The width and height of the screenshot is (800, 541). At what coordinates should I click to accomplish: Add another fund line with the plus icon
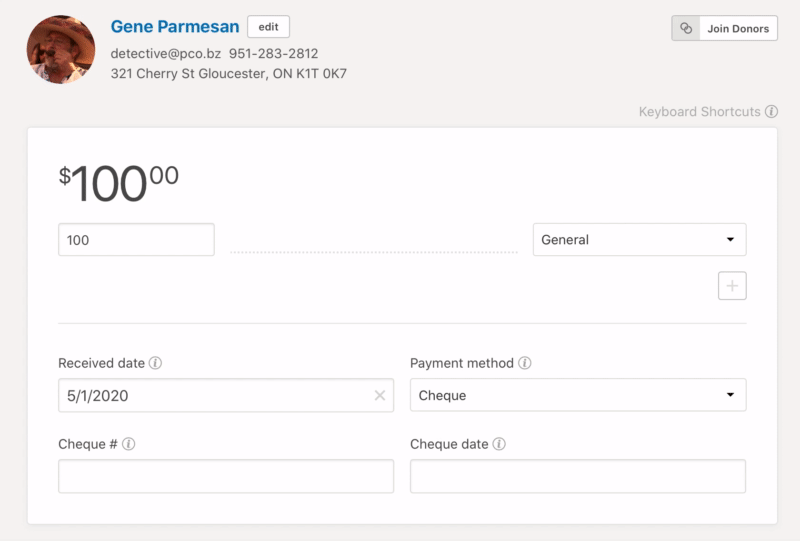[732, 286]
